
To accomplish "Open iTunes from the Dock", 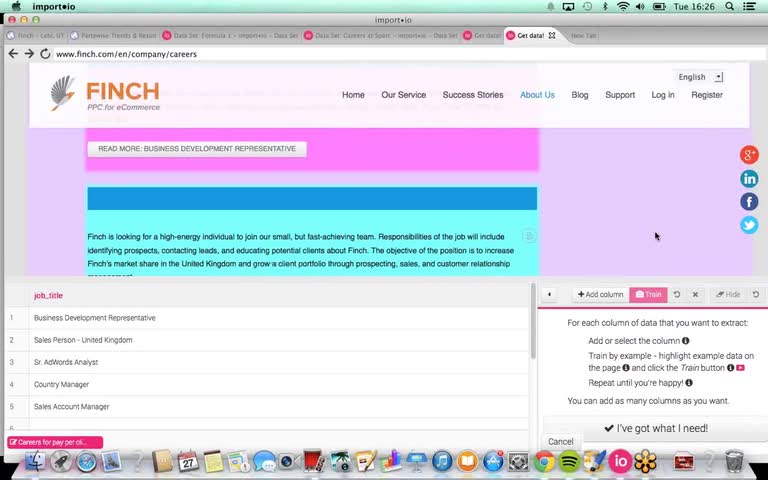I will pyautogui.click(x=442, y=461).
